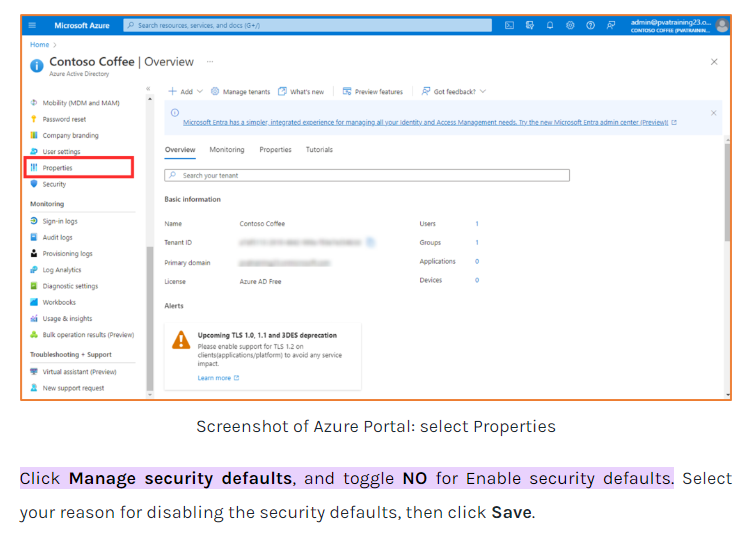This screenshot has width=751, height=545.
Task: Copy the Tenant ID with the copy icon
Action: coord(371,242)
